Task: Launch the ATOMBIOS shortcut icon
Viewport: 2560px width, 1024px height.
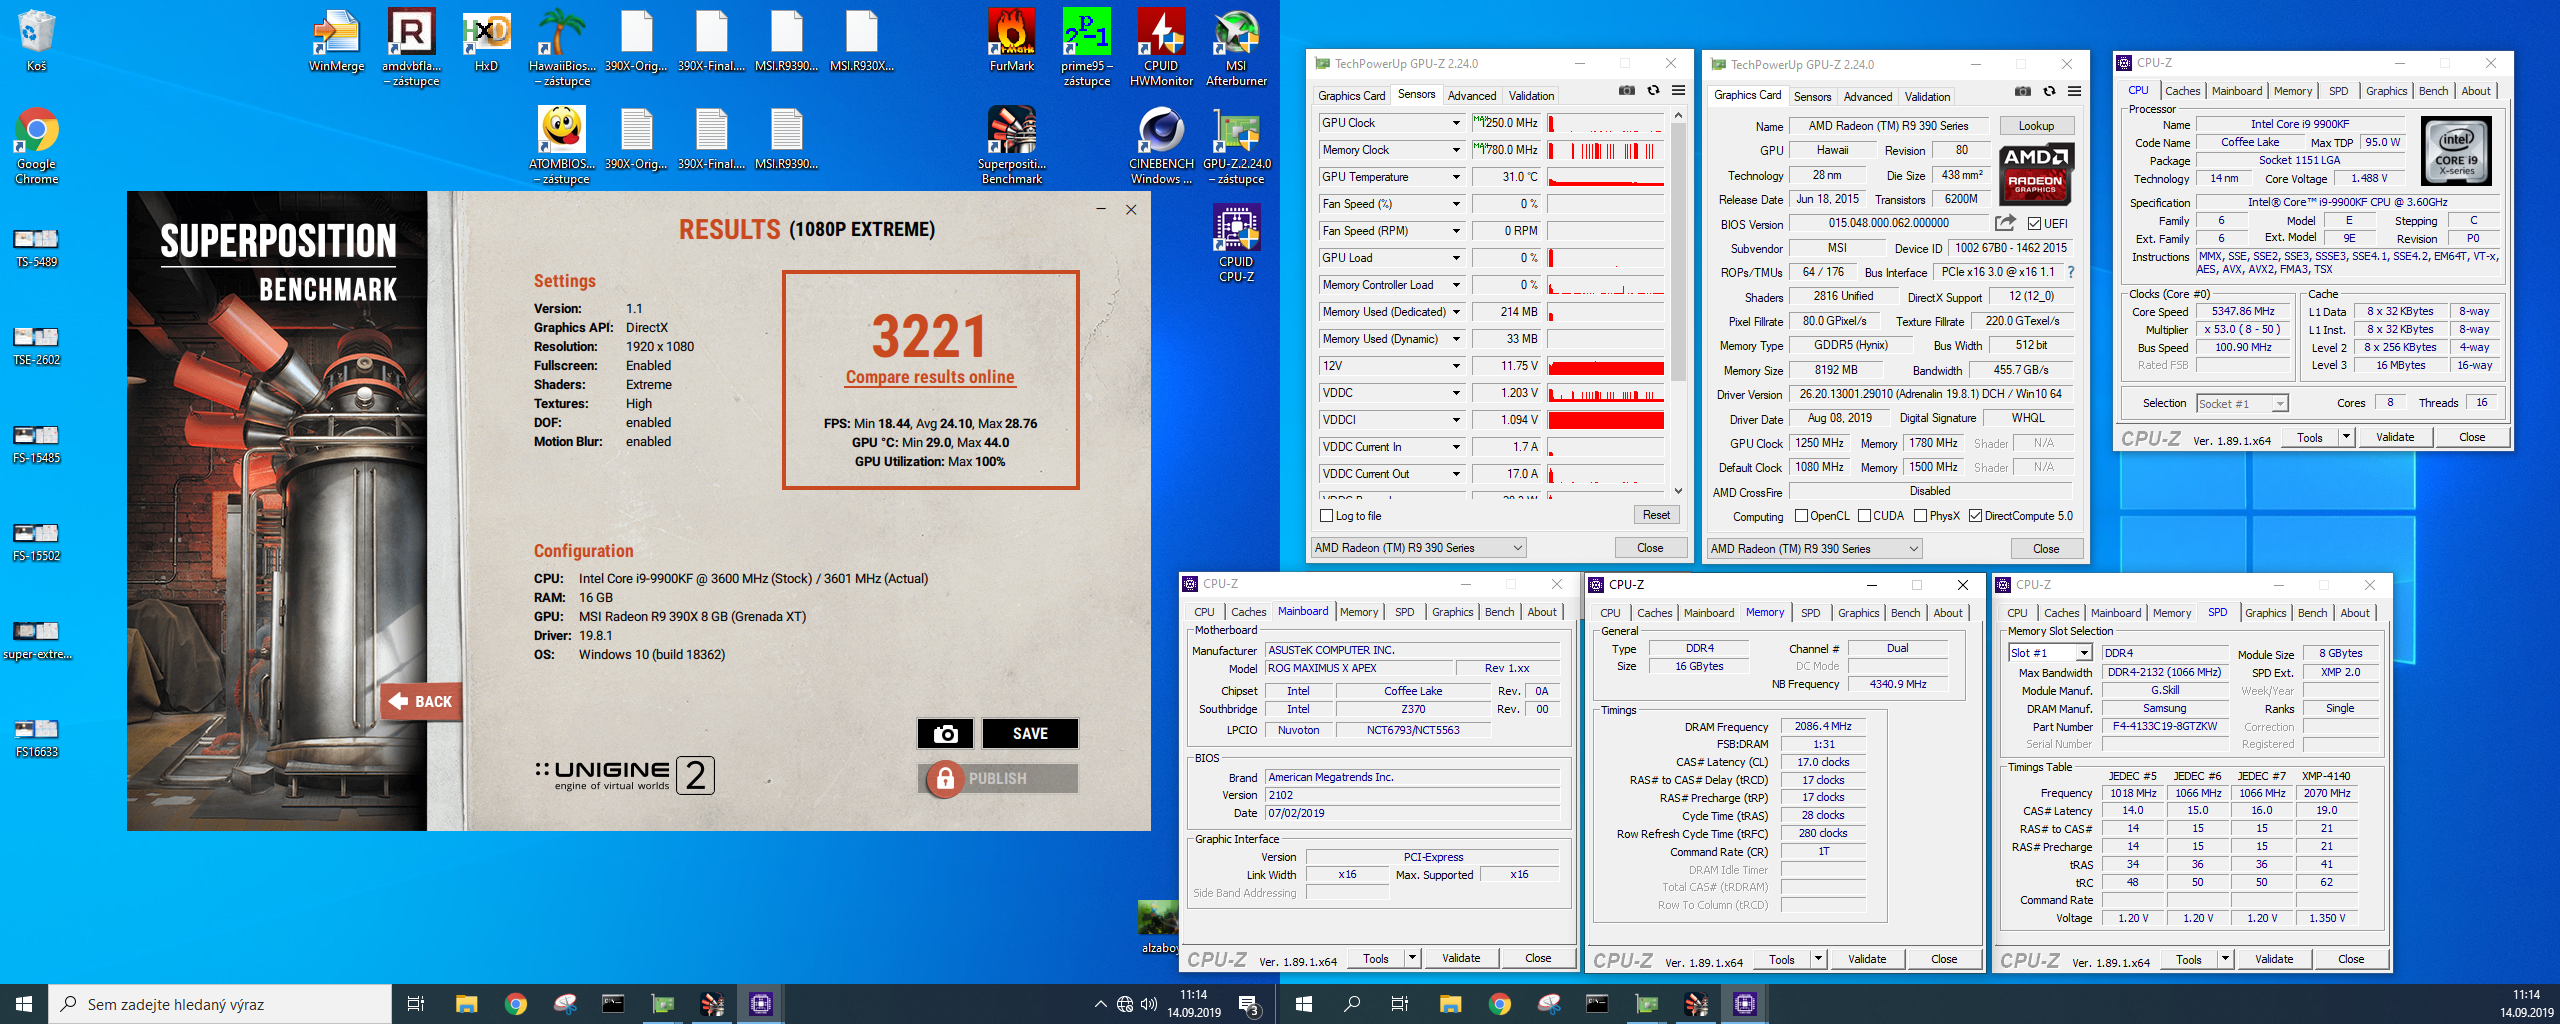Action: click(562, 146)
